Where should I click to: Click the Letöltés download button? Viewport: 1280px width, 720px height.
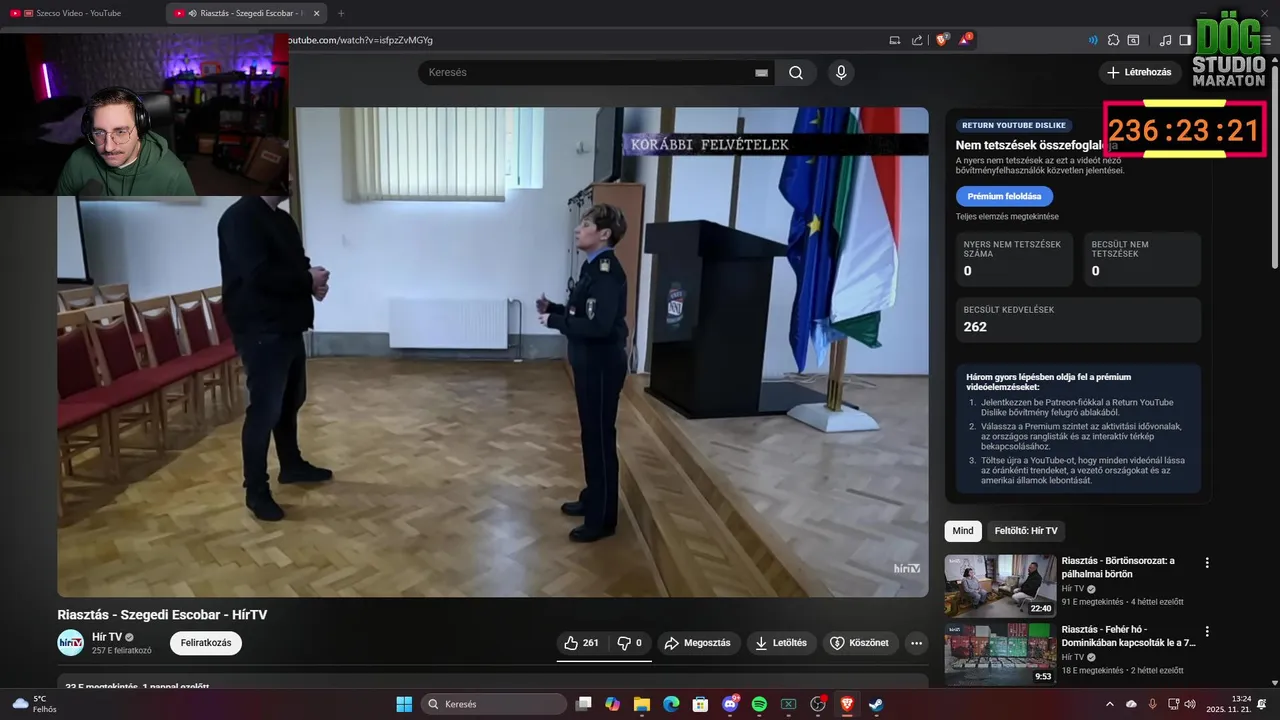coord(781,643)
